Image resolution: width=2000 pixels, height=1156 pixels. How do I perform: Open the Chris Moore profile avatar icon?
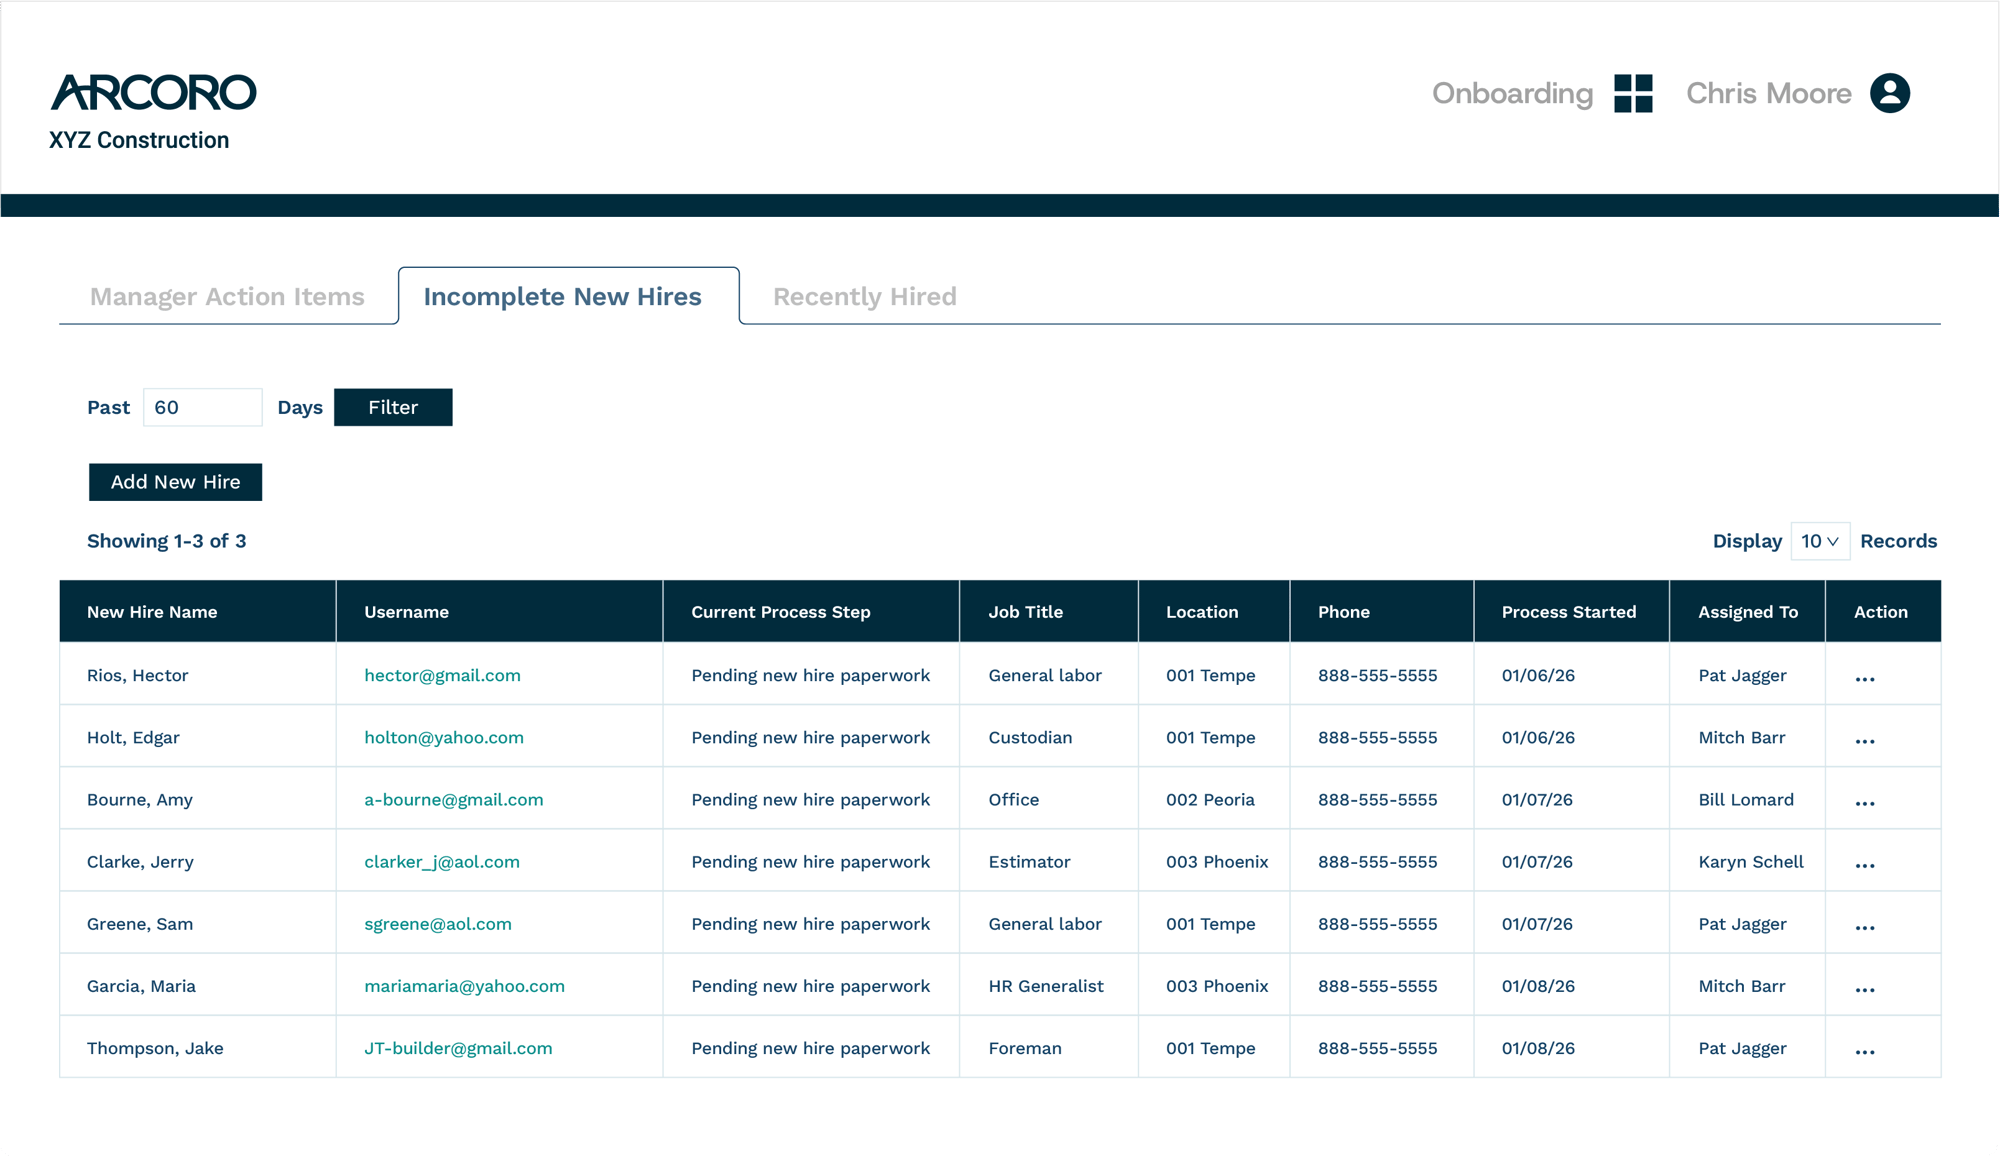[1890, 93]
